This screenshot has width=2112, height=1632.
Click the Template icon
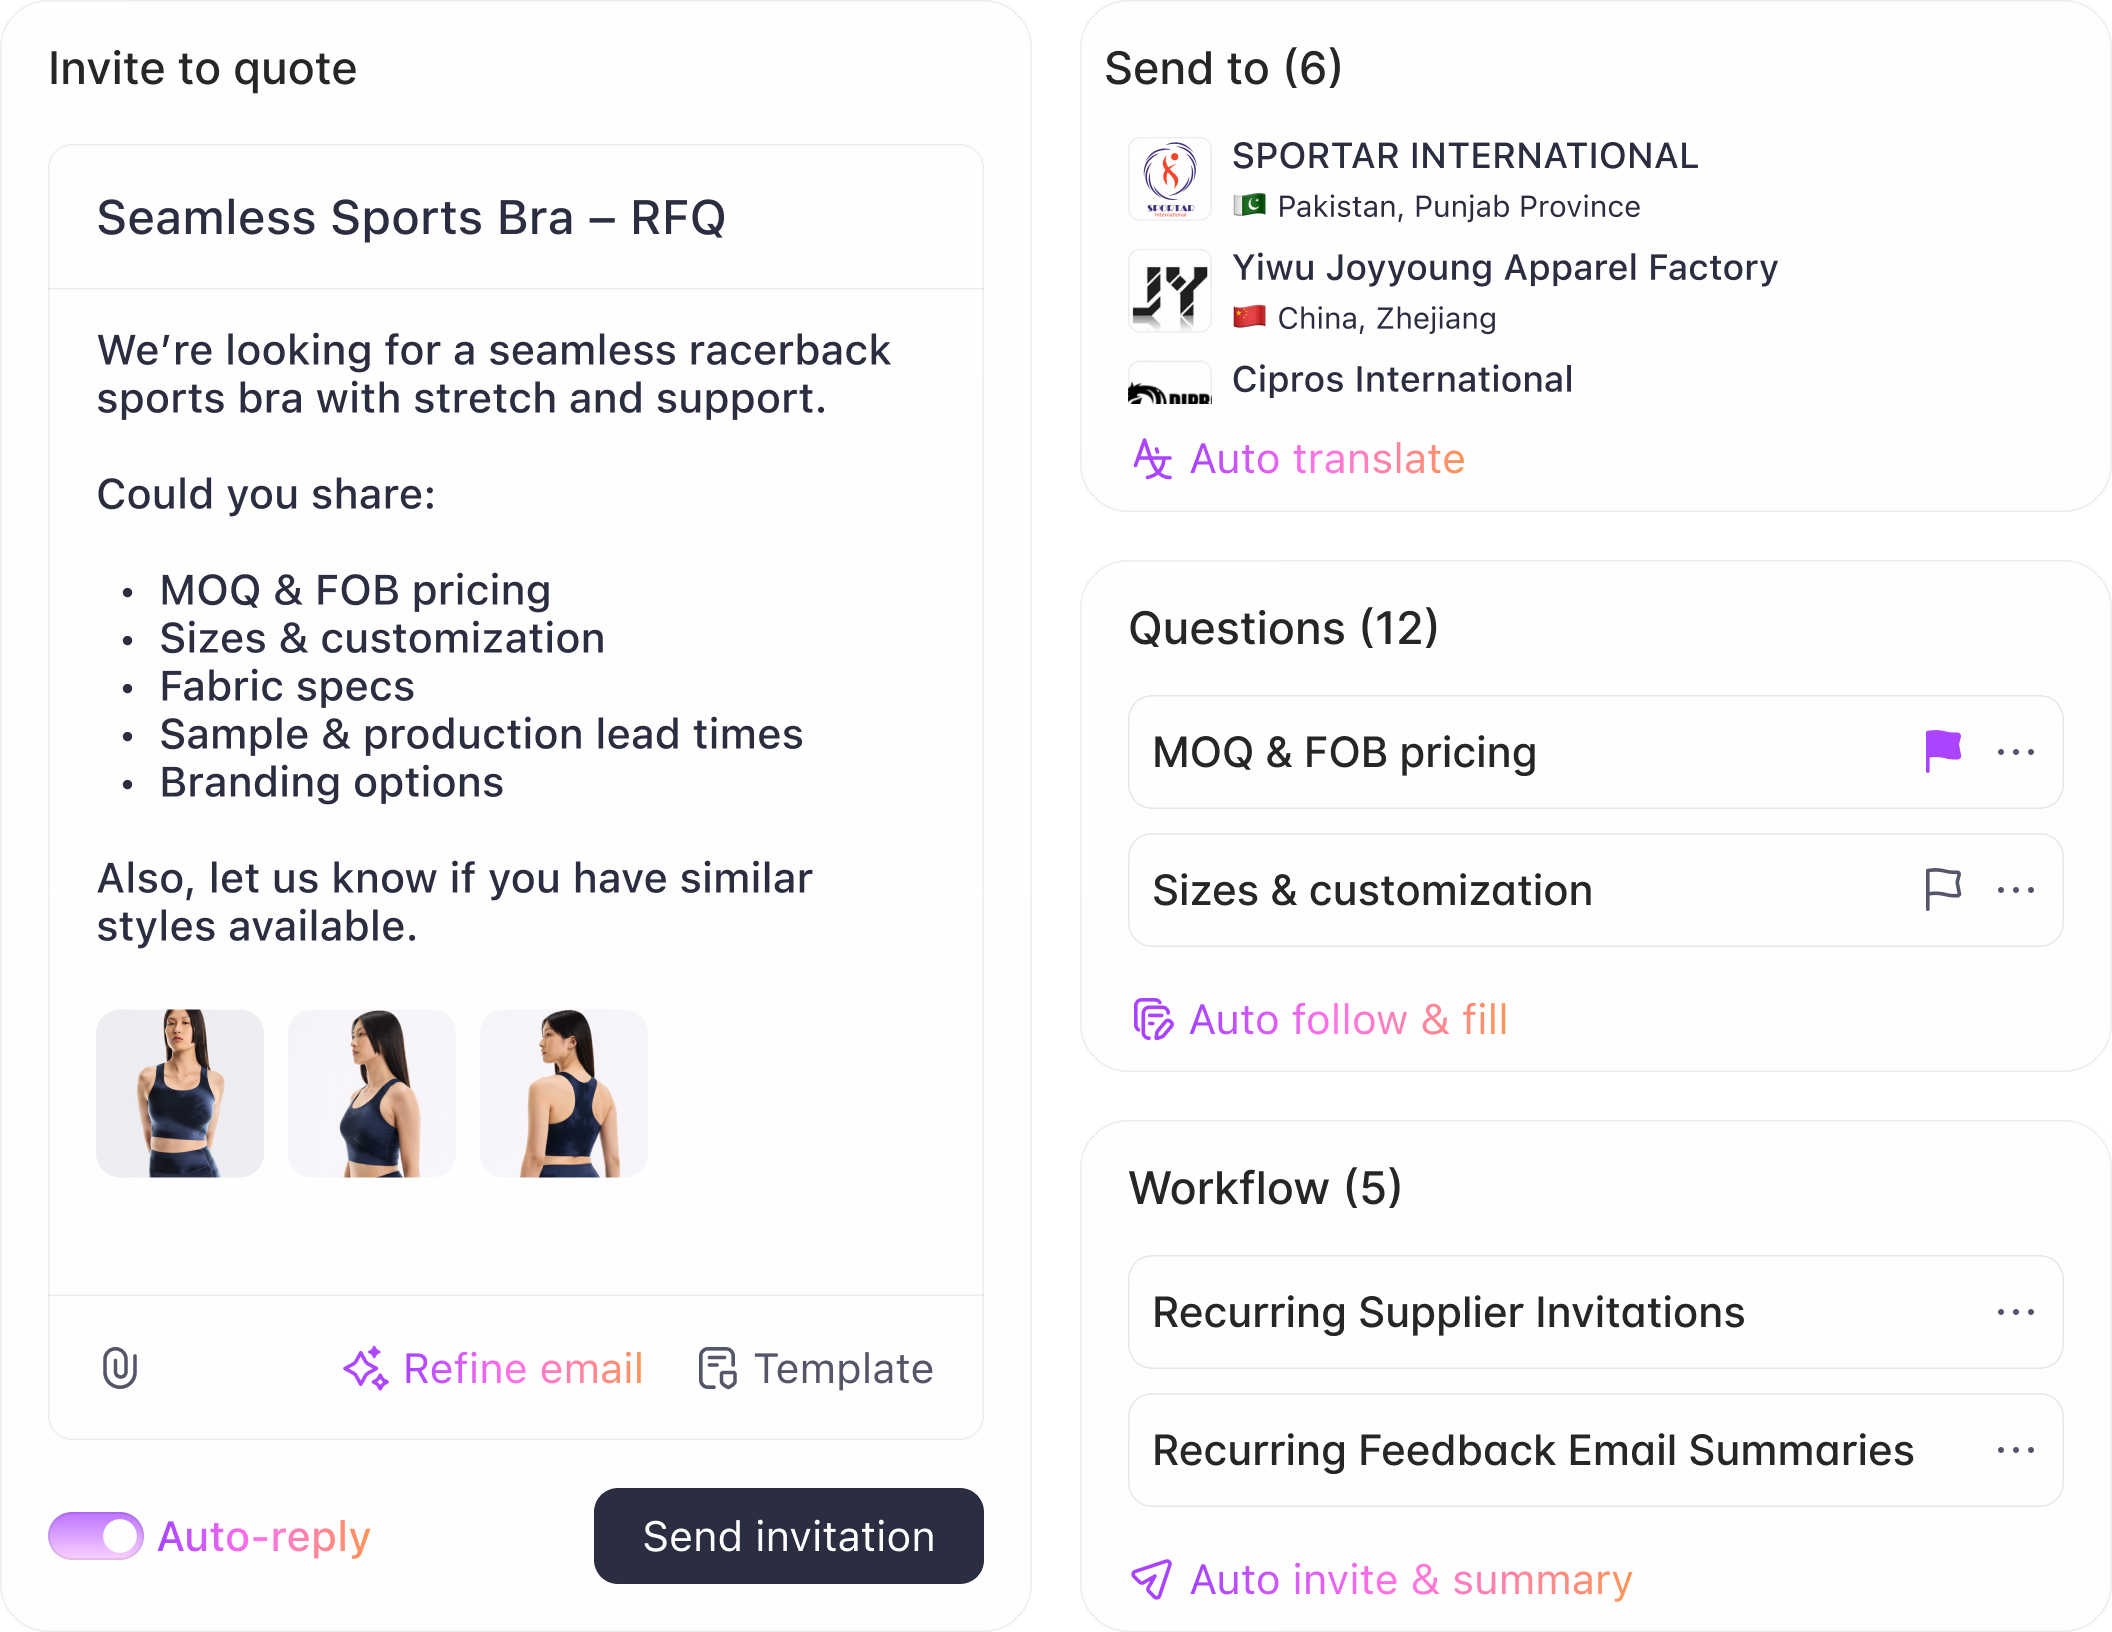click(717, 1368)
